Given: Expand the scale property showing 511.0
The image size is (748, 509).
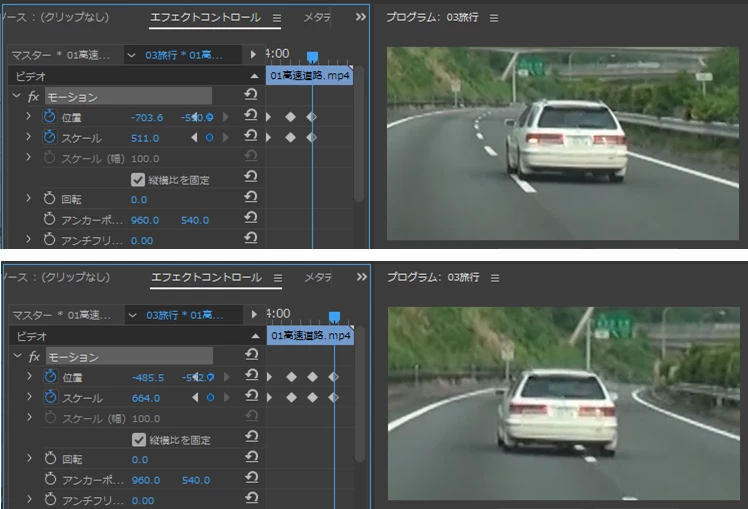Looking at the screenshot, I should click(28, 137).
